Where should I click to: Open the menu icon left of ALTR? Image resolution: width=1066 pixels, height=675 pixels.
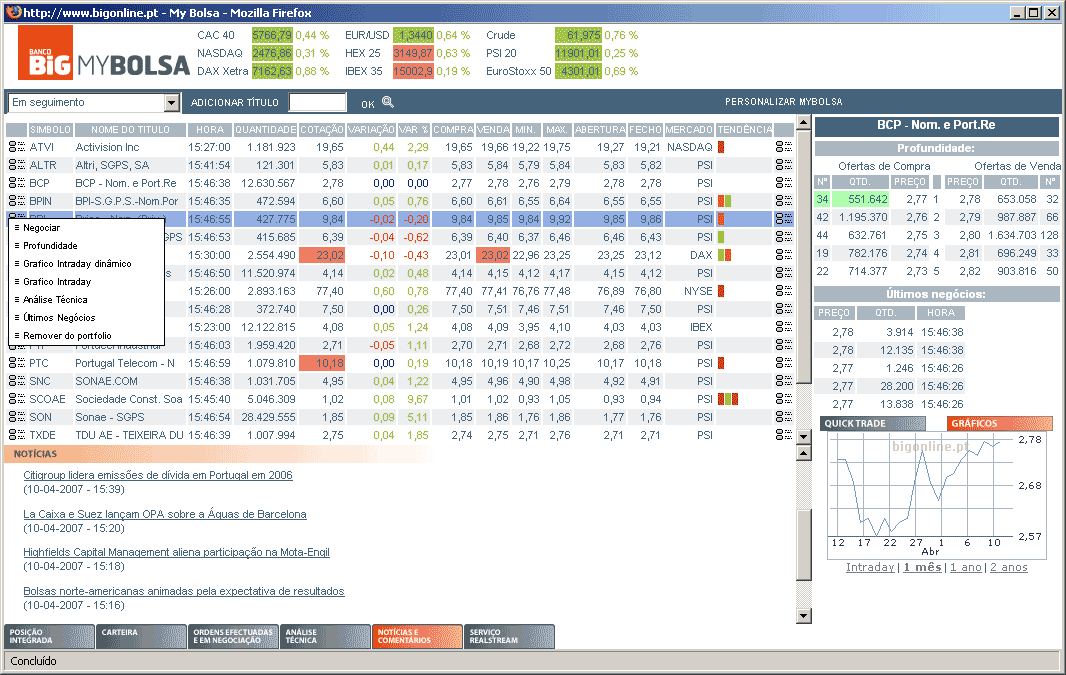click(x=16, y=165)
